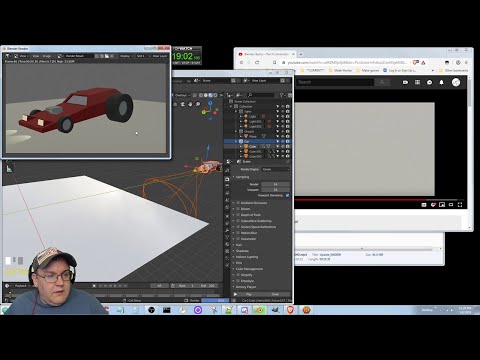Enter fullscreen on the YouTube player
Viewport: 480px width, 360px height.
460,205
